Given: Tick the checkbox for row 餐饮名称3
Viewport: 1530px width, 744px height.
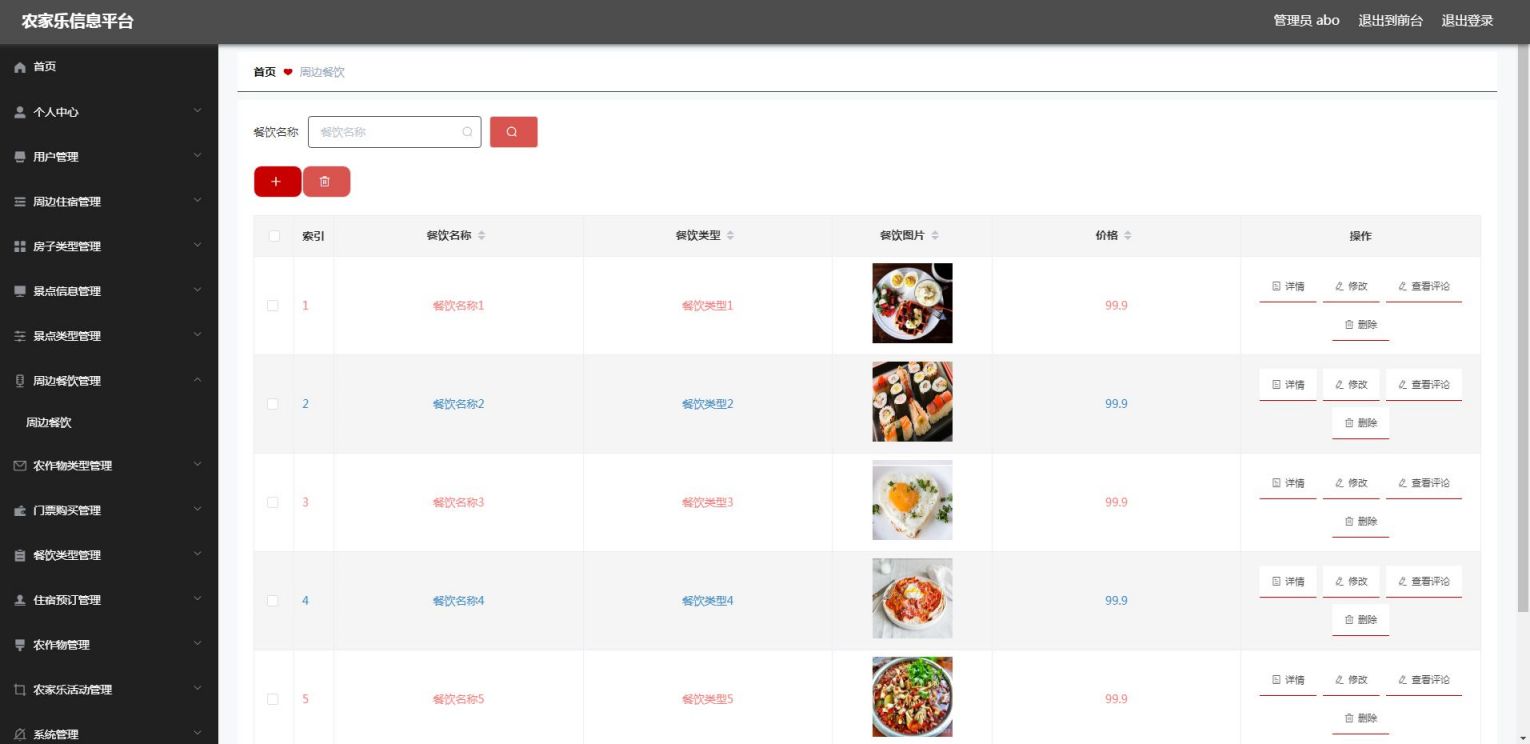Looking at the screenshot, I should point(273,502).
